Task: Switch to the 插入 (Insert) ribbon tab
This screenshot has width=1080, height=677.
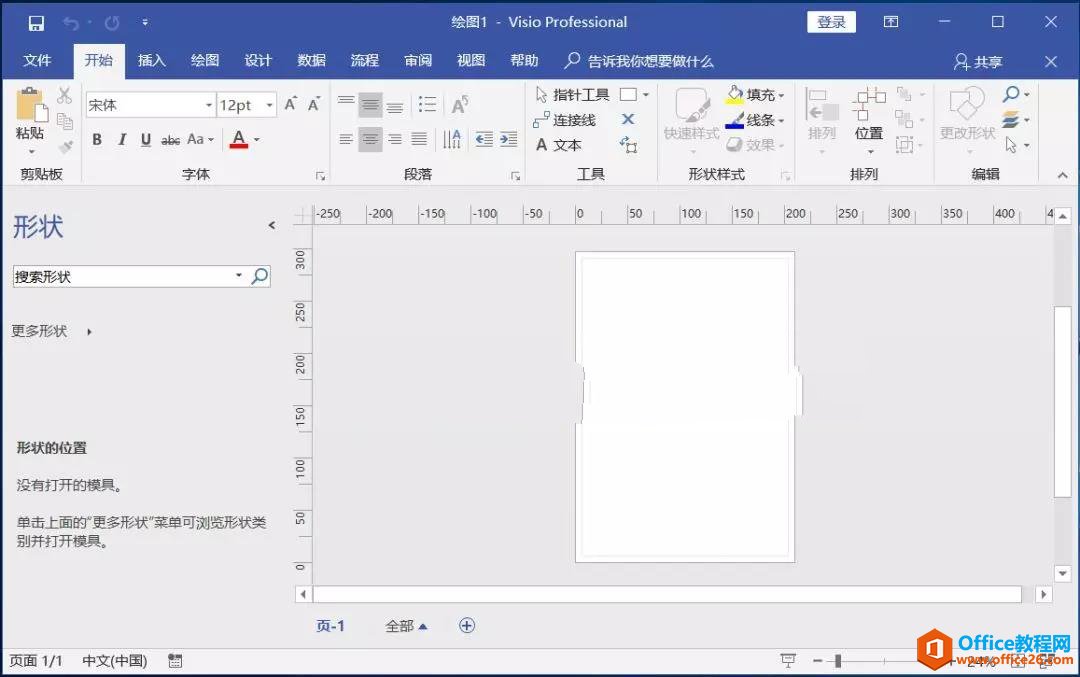Action: click(151, 60)
